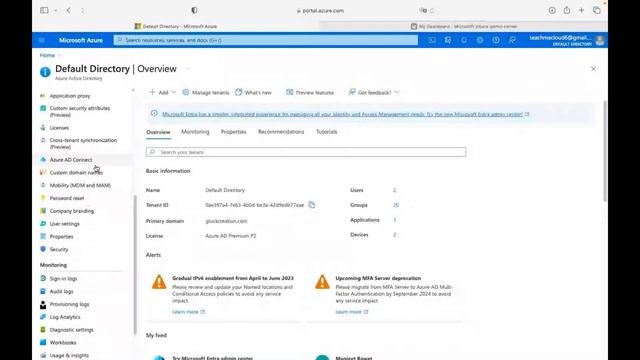Image resolution: width=640 pixels, height=360 pixels.
Task: Open Sign-in logs
Action: click(x=63, y=278)
